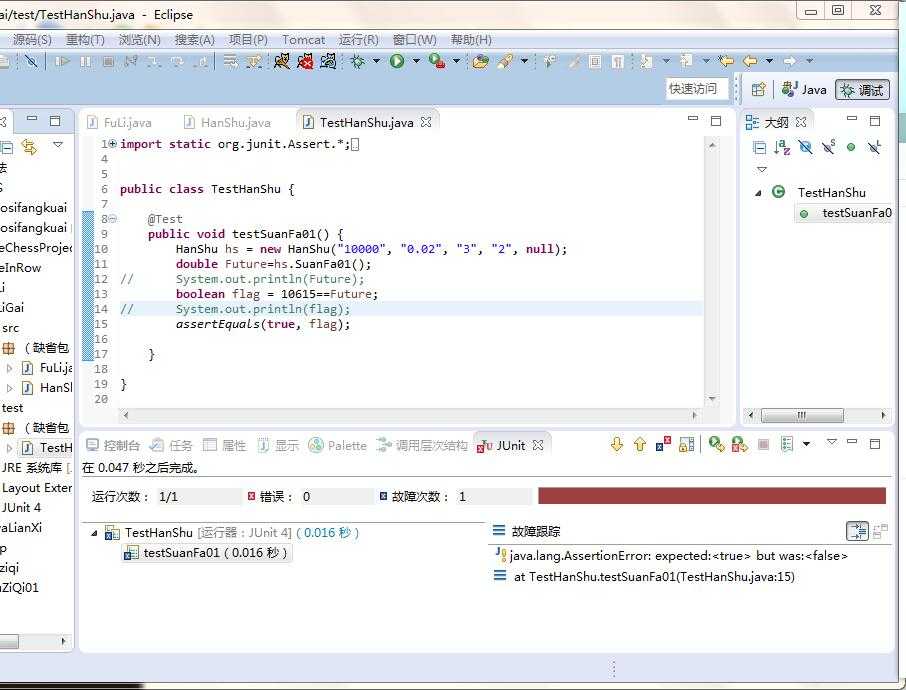The height and width of the screenshot is (690, 906).
Task: Click editor horizontal scrollbar right arrow
Action: pyautogui.click(x=695, y=415)
